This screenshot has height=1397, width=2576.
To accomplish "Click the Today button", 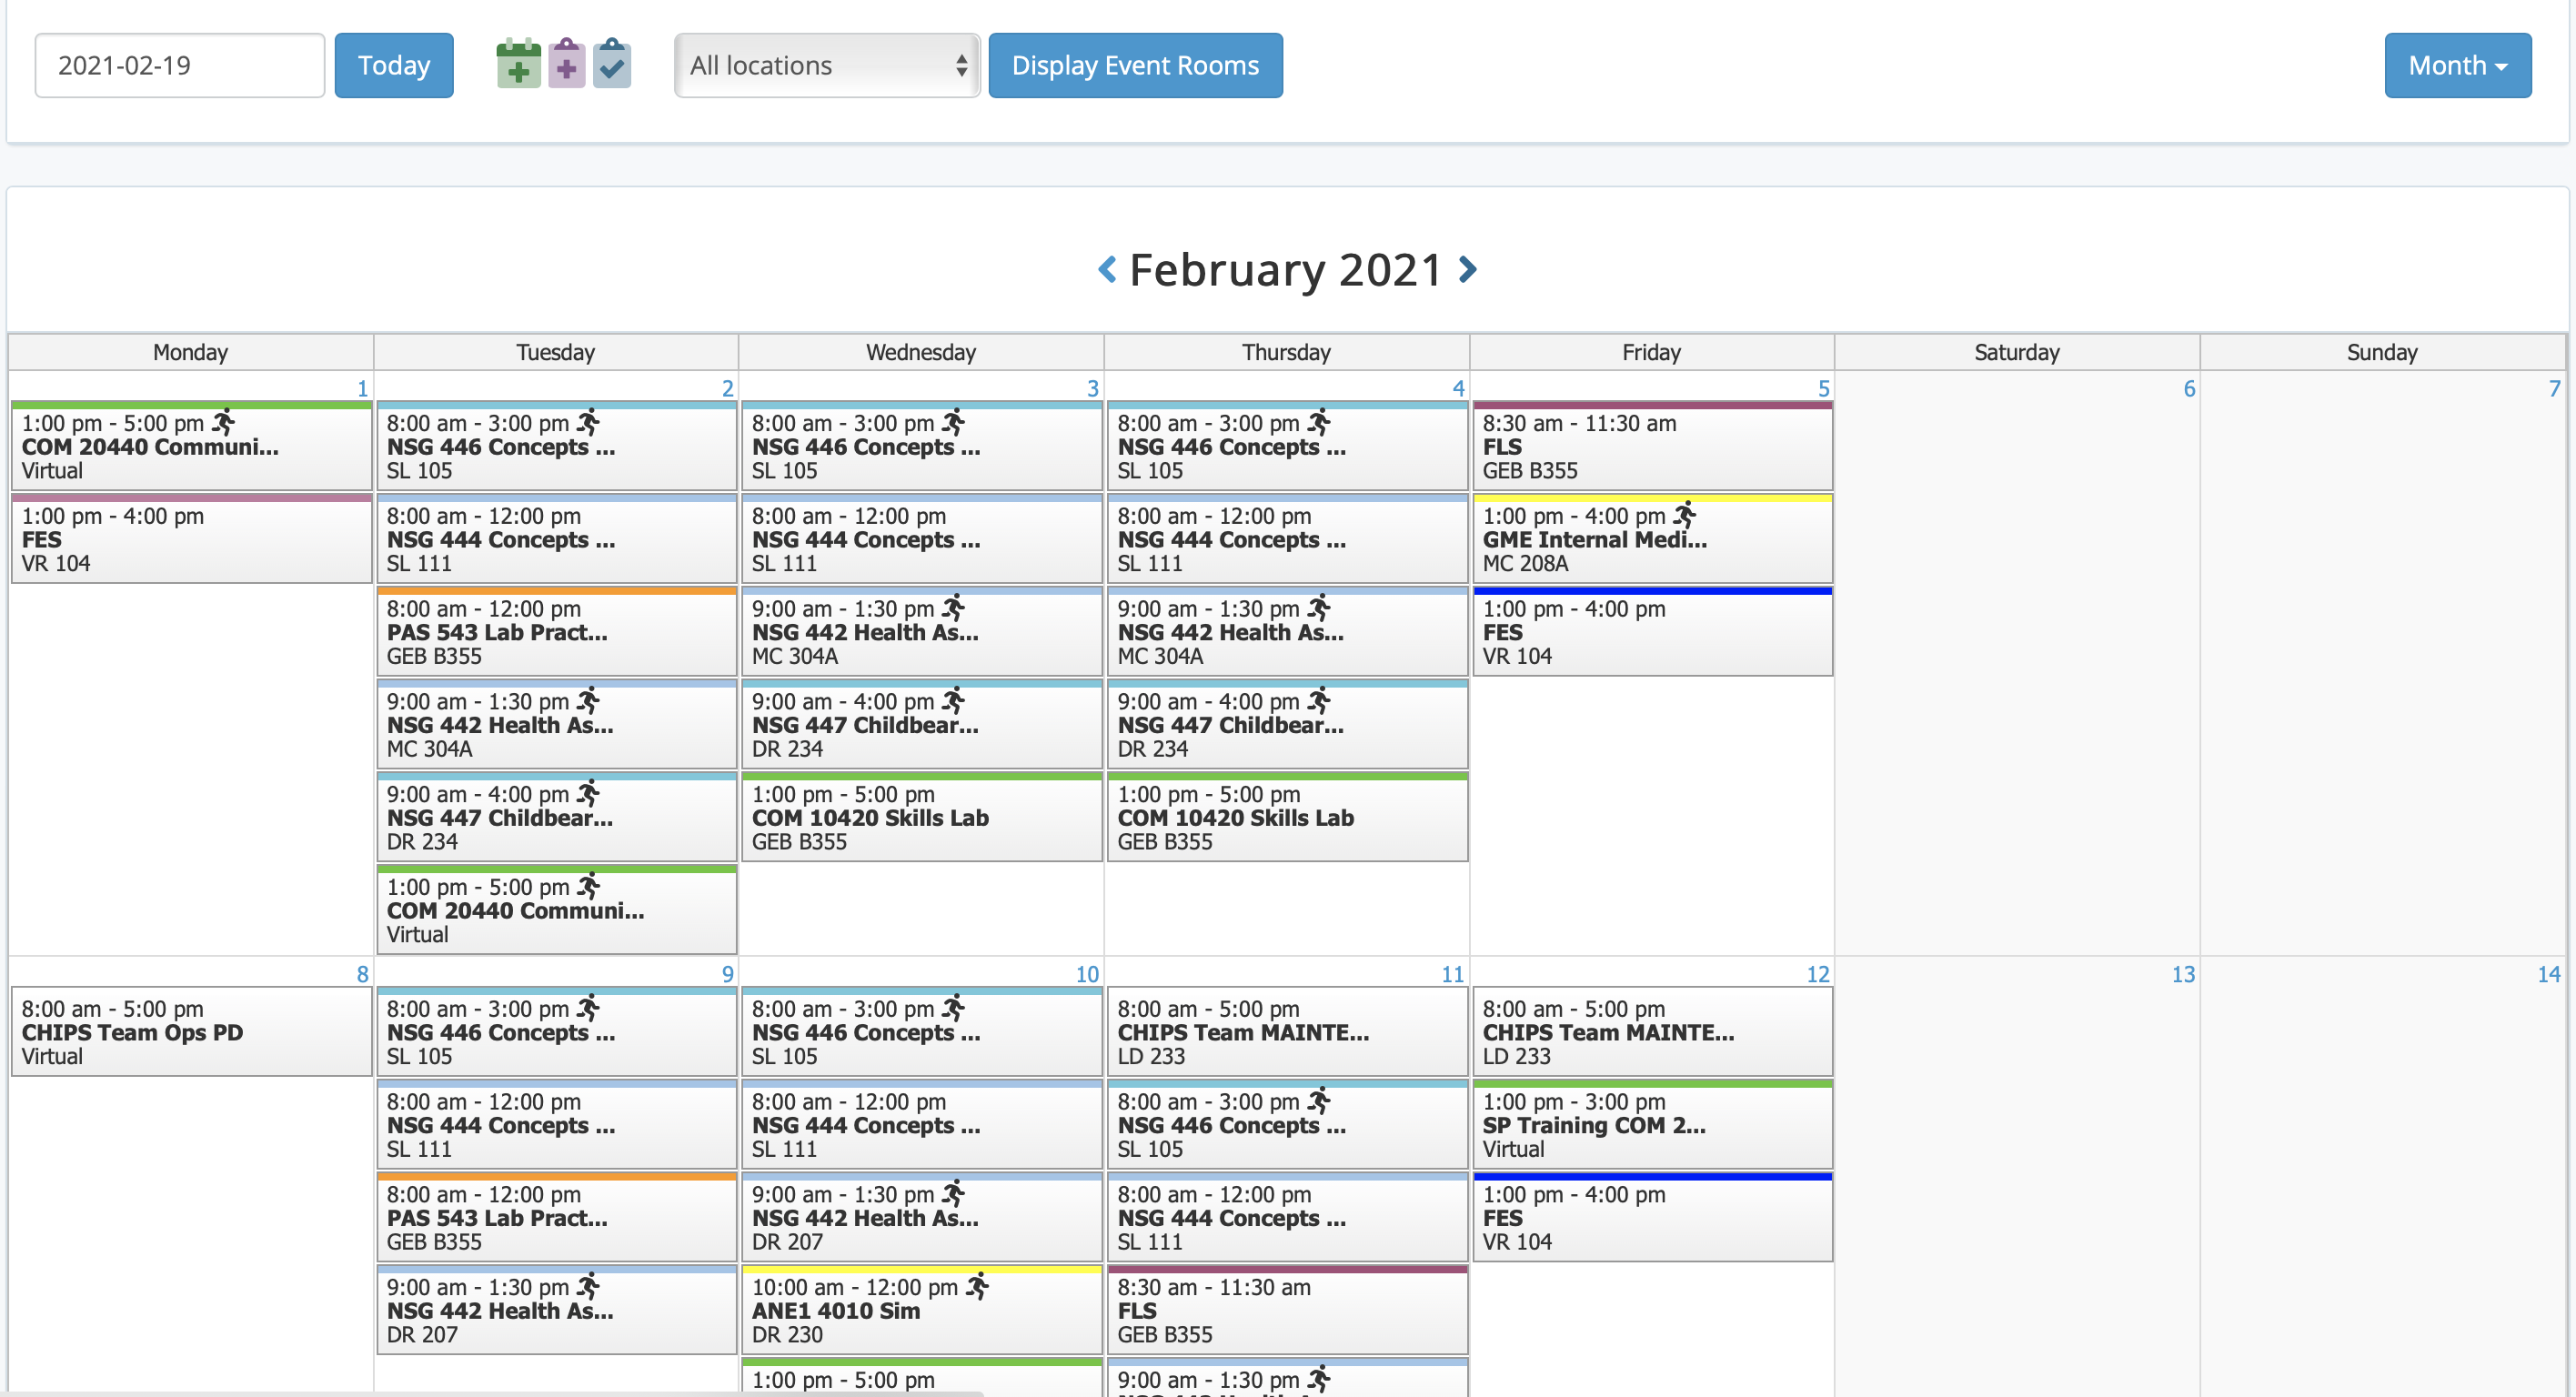I will point(394,65).
